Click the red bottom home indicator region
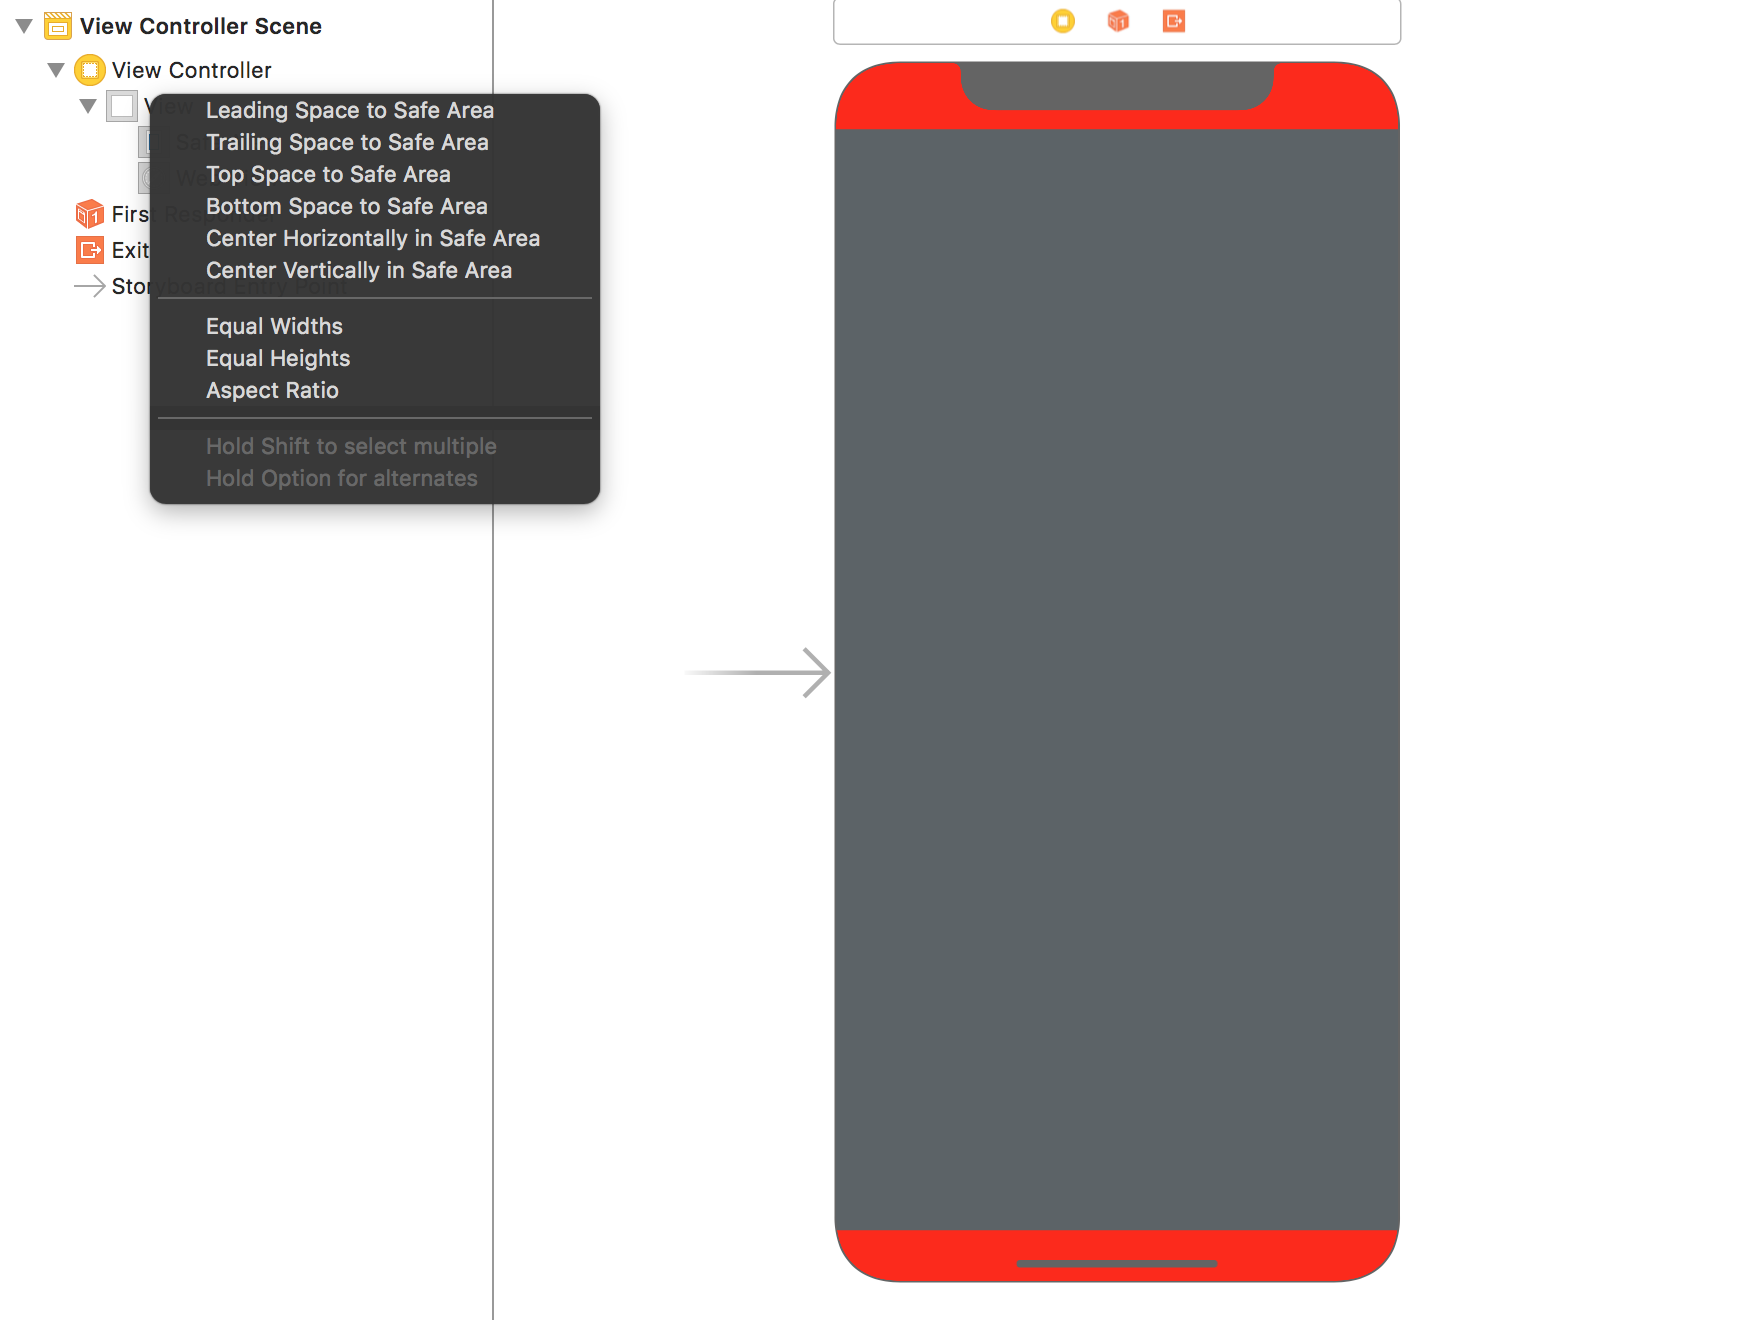 (1117, 1245)
